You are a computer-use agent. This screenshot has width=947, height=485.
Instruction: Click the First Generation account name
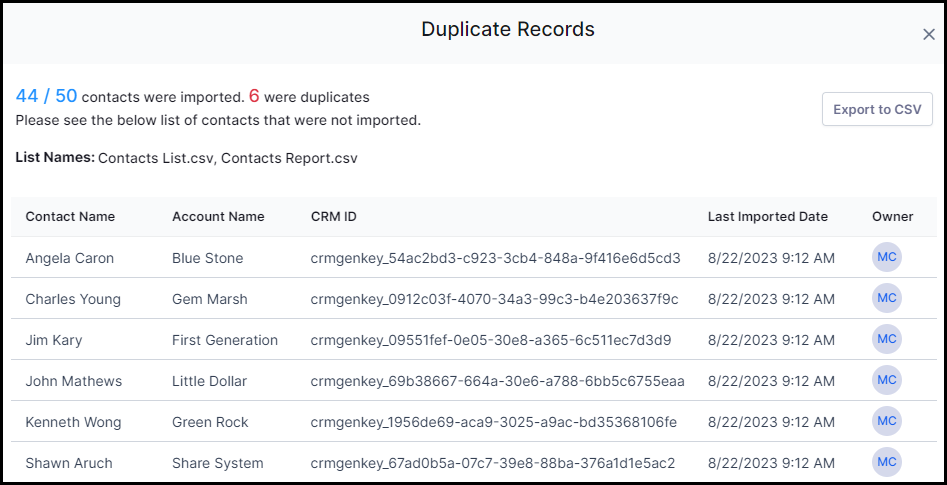pyautogui.click(x=225, y=340)
